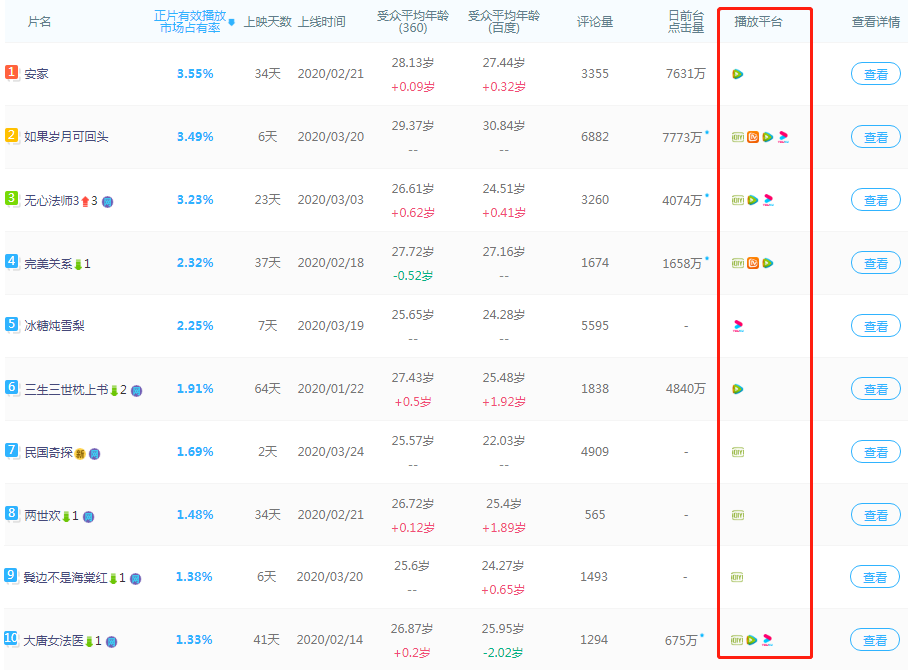Click the rank 3 badge beside 无心法师3
Screen dimensions: 908x670
pos(11,199)
